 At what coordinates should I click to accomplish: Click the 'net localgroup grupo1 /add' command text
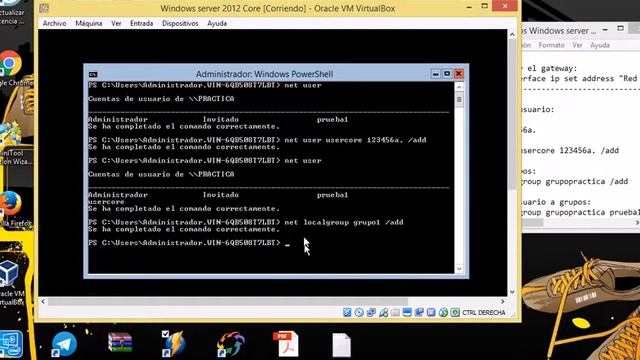(344, 222)
